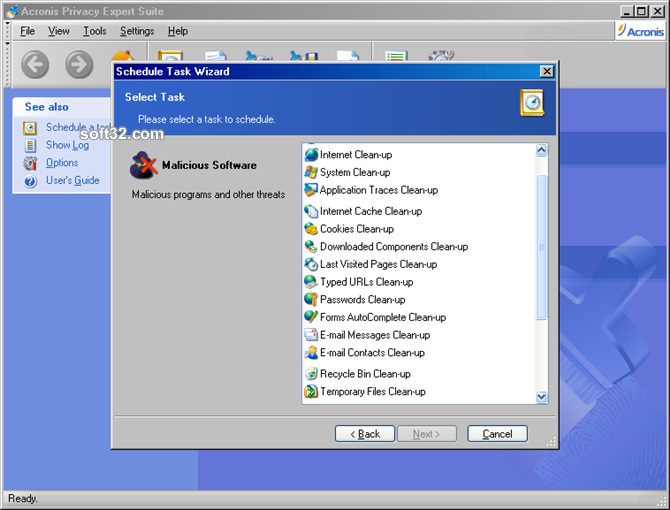Click the Recycle Bin Clean-up icon
This screenshot has height=510, width=670.
311,374
